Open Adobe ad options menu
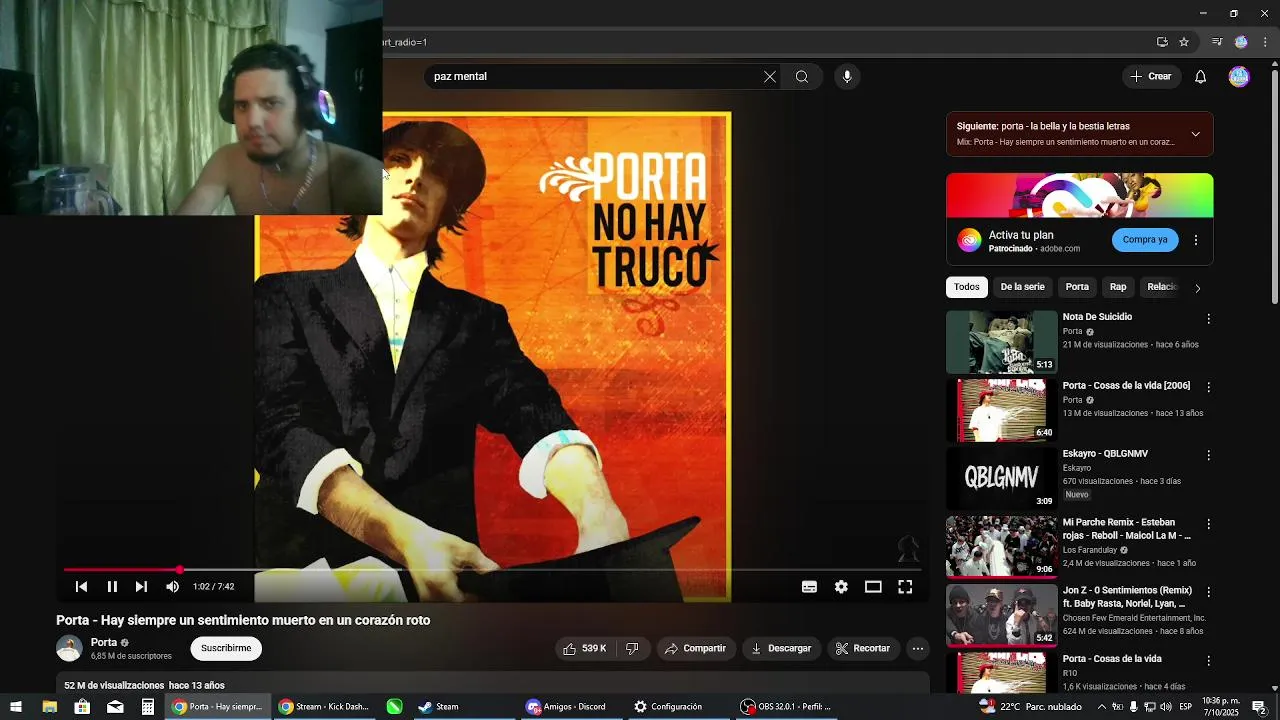1280x720 pixels. pos(1196,240)
